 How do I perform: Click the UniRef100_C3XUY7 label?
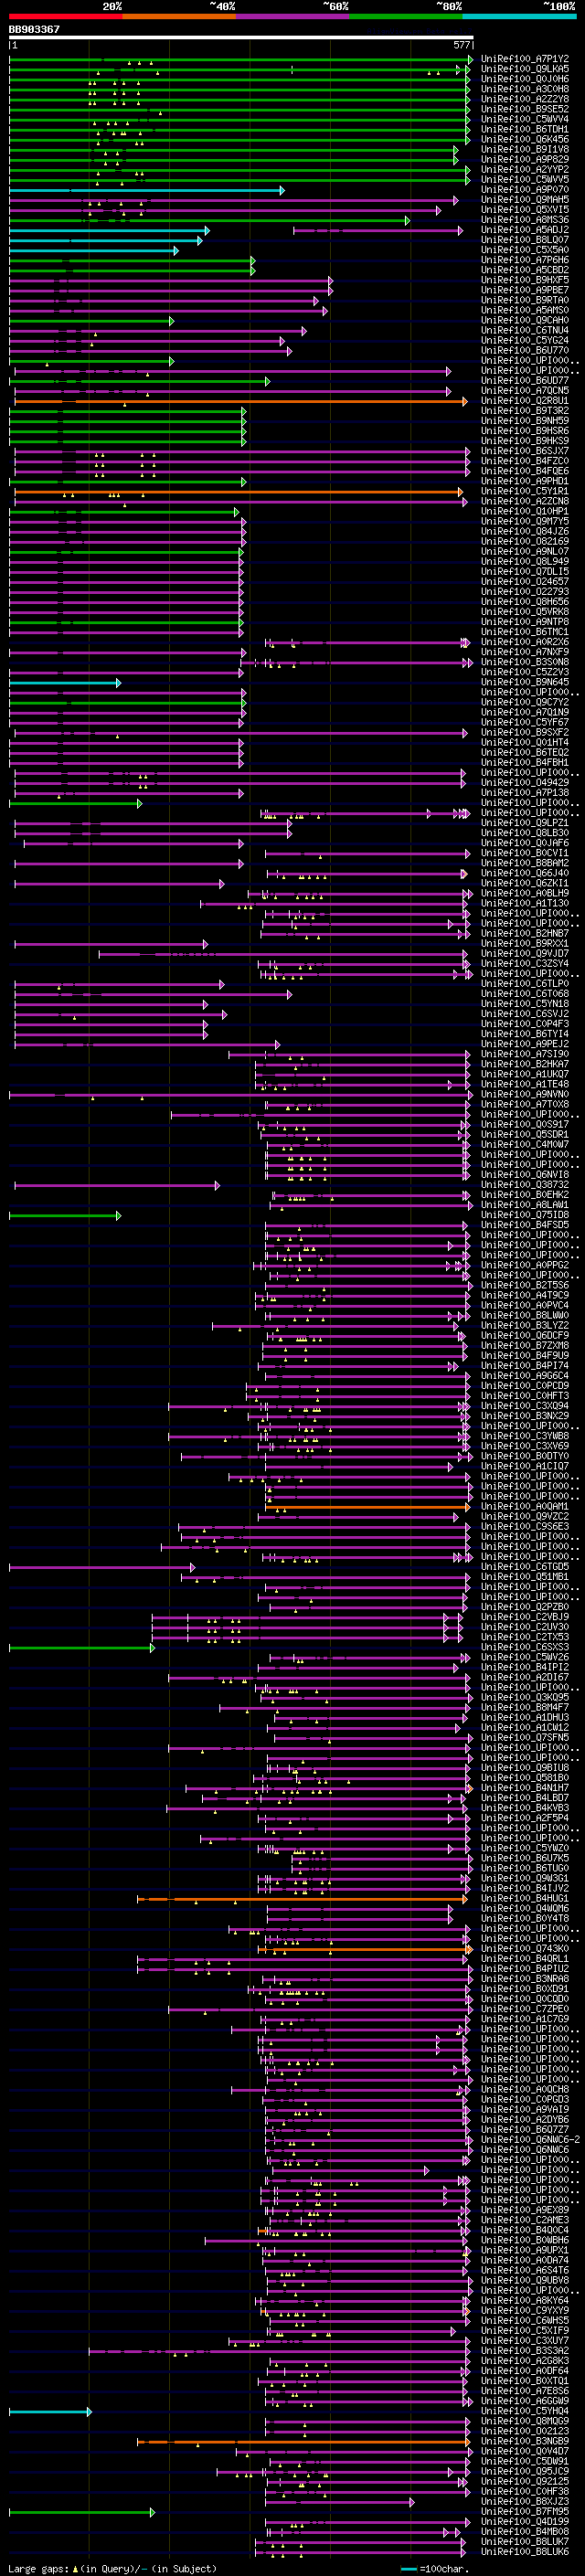click(525, 2340)
